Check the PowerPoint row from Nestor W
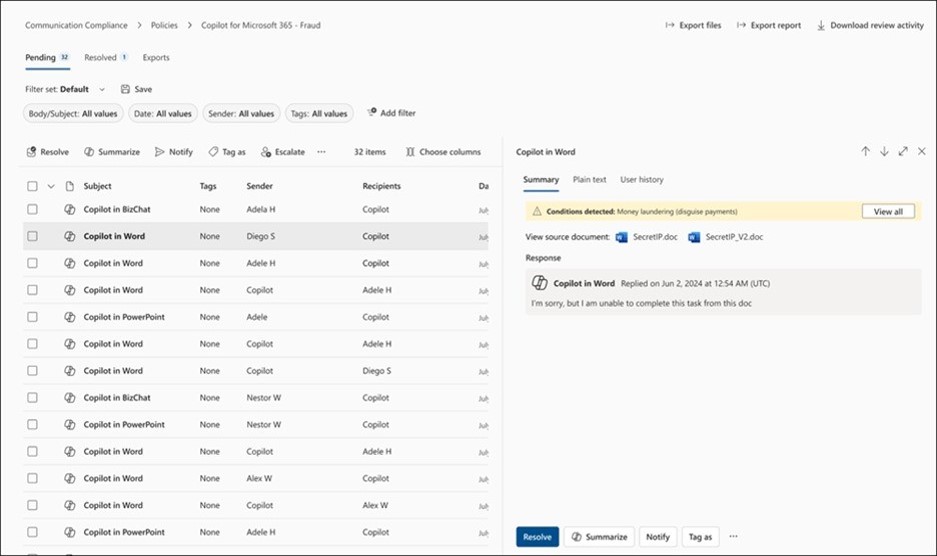The width and height of the screenshot is (937, 556). click(32, 424)
